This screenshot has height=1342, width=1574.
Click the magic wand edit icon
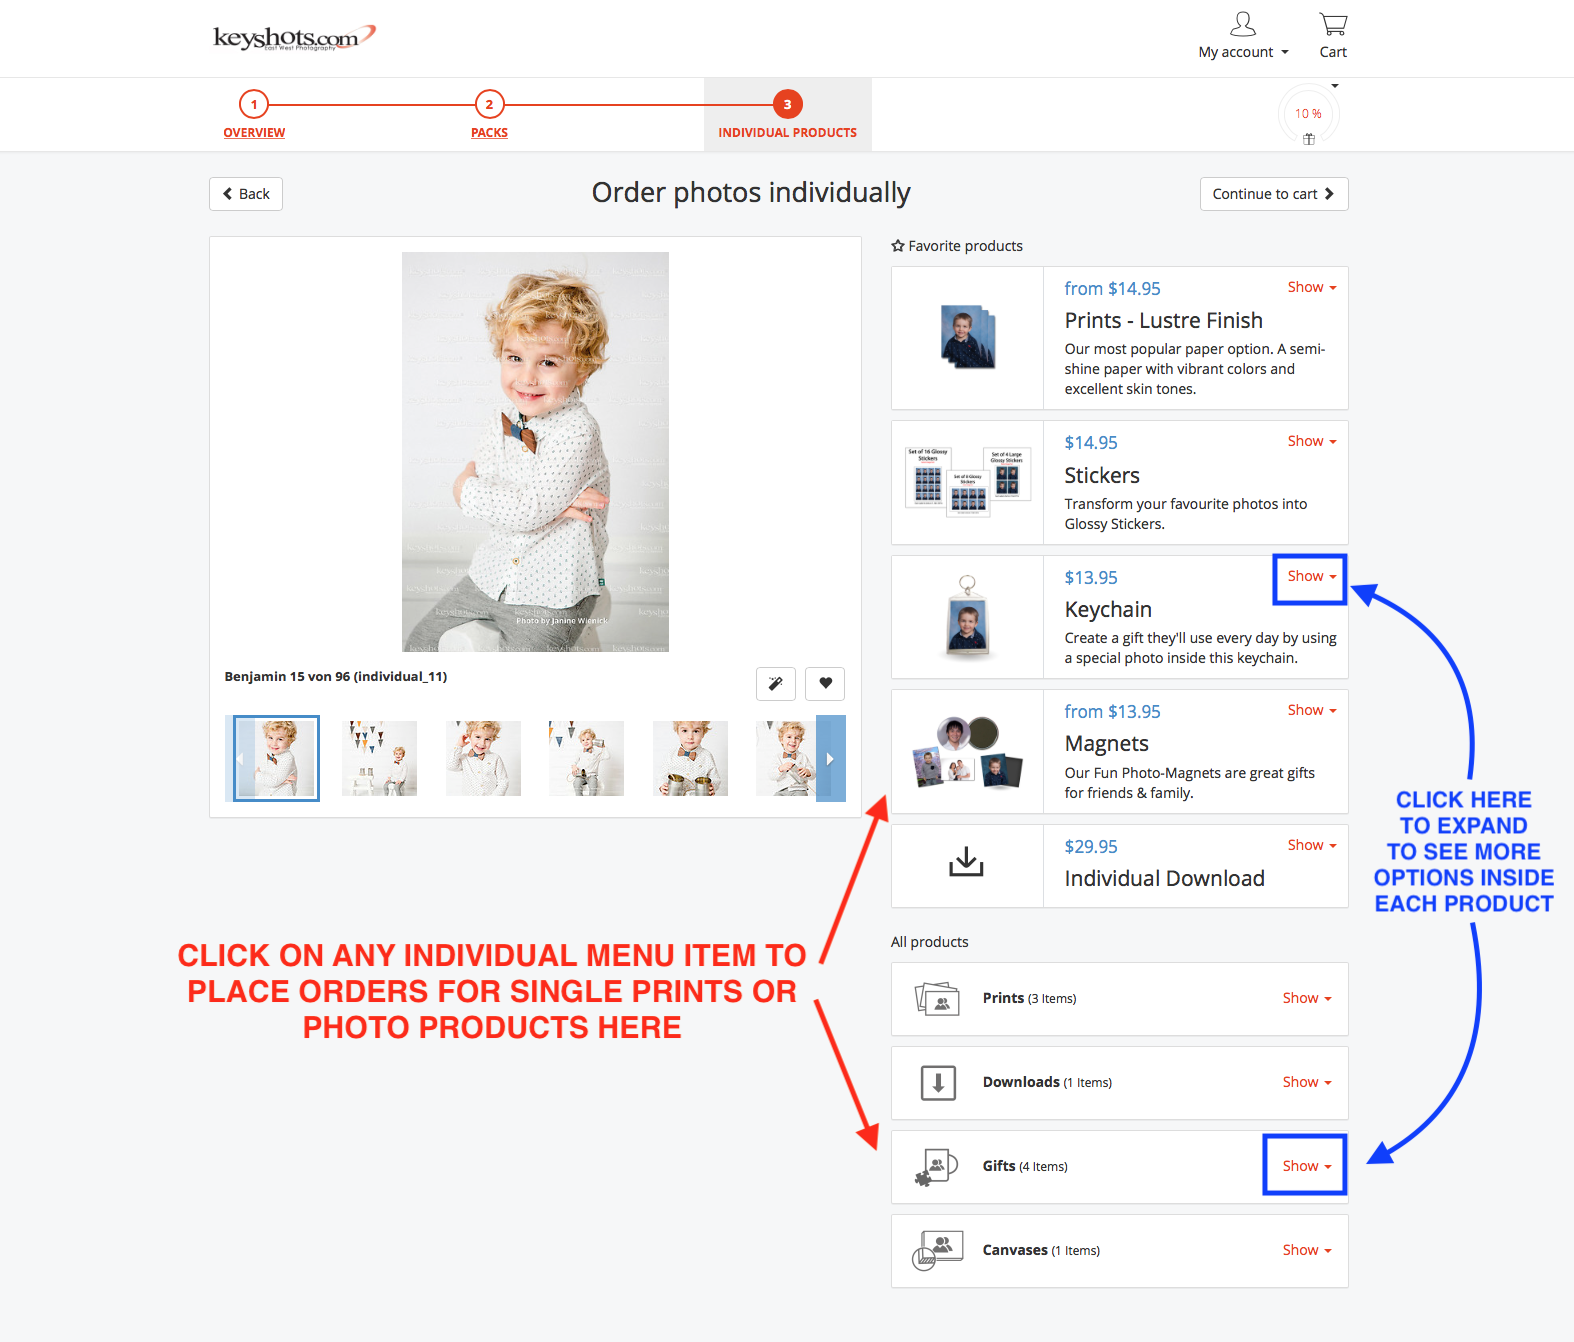pos(775,683)
